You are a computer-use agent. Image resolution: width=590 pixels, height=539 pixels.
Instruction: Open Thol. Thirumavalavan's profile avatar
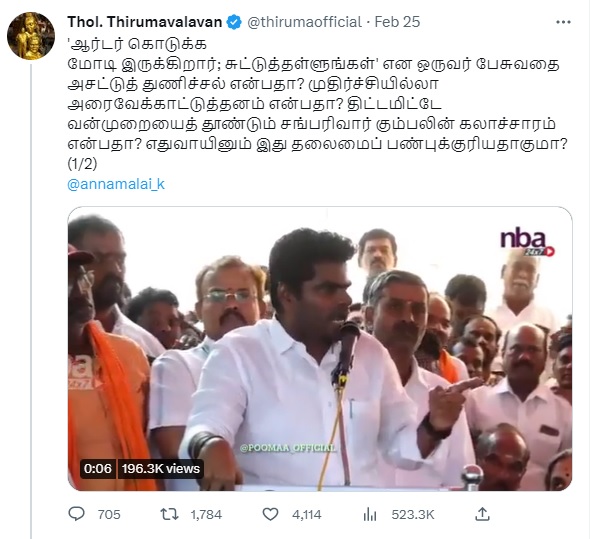[x=31, y=36]
